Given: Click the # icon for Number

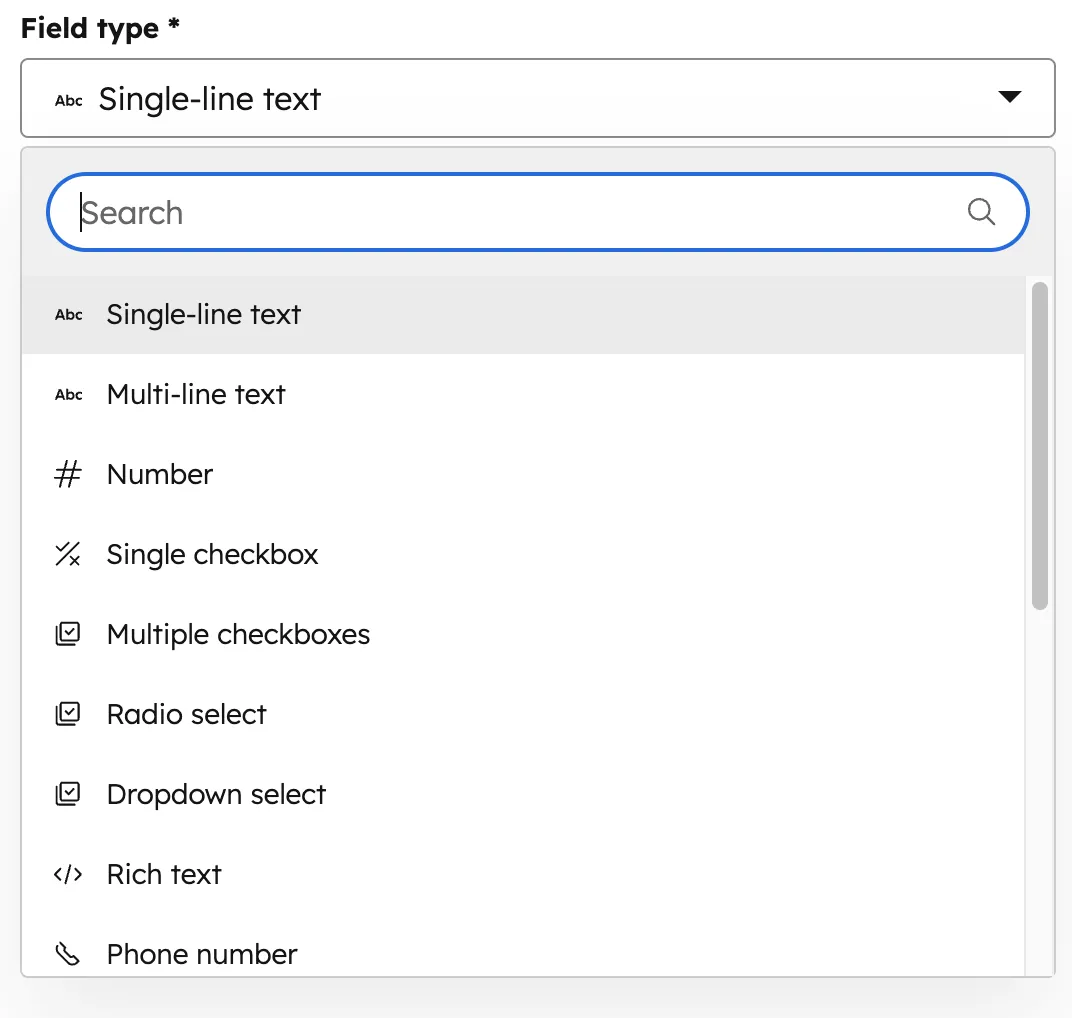Looking at the screenshot, I should pos(67,474).
